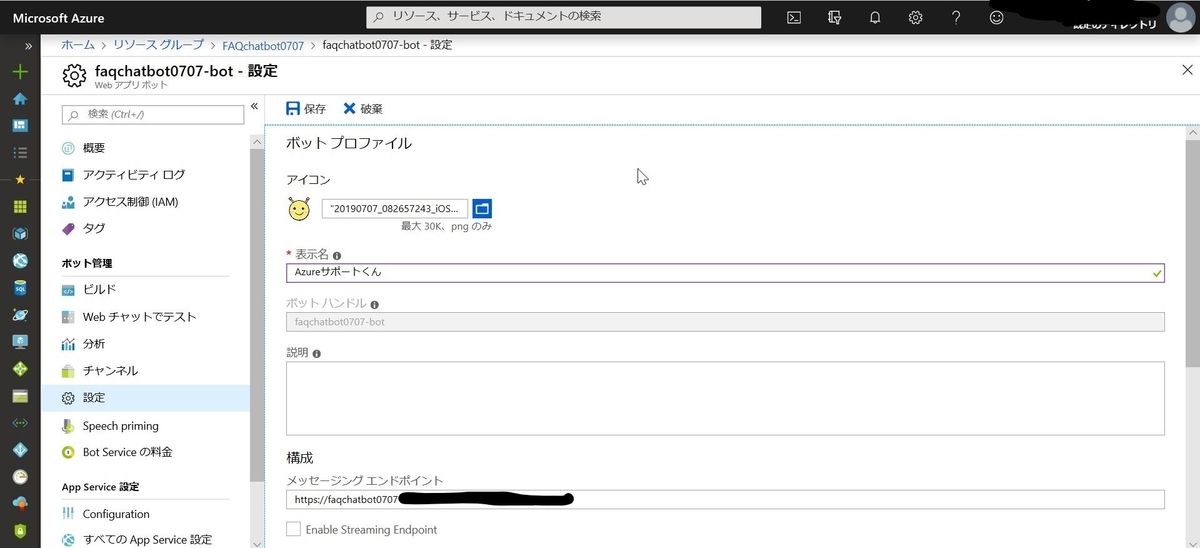This screenshot has height=548, width=1200.
Task: Click the メッセージング エンドポイント URL field
Action: pyautogui.click(x=725, y=499)
